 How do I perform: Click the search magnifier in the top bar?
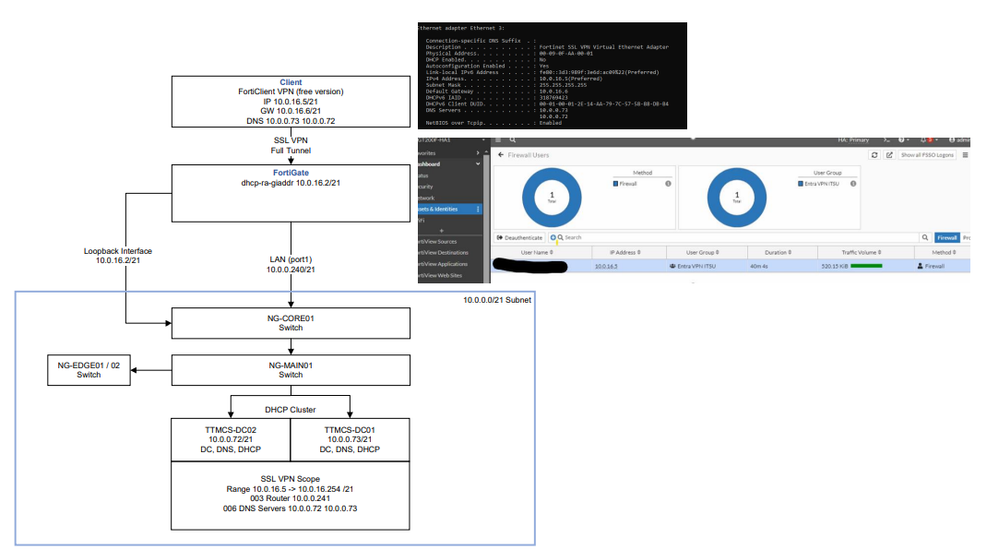click(x=512, y=140)
